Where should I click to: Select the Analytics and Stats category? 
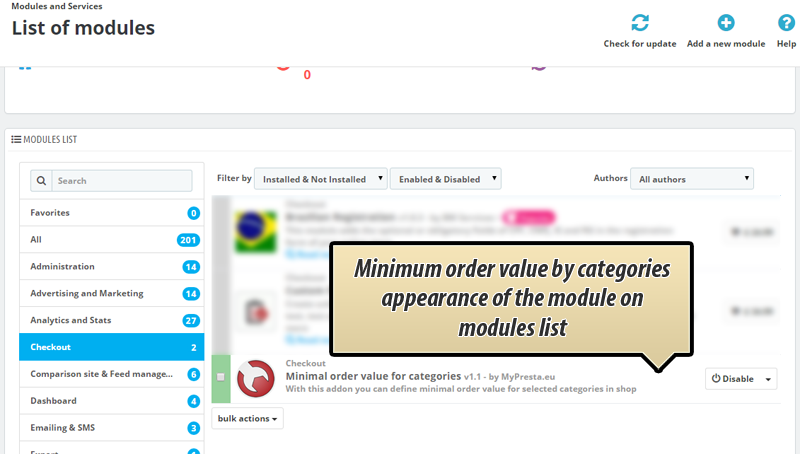[x=111, y=320]
